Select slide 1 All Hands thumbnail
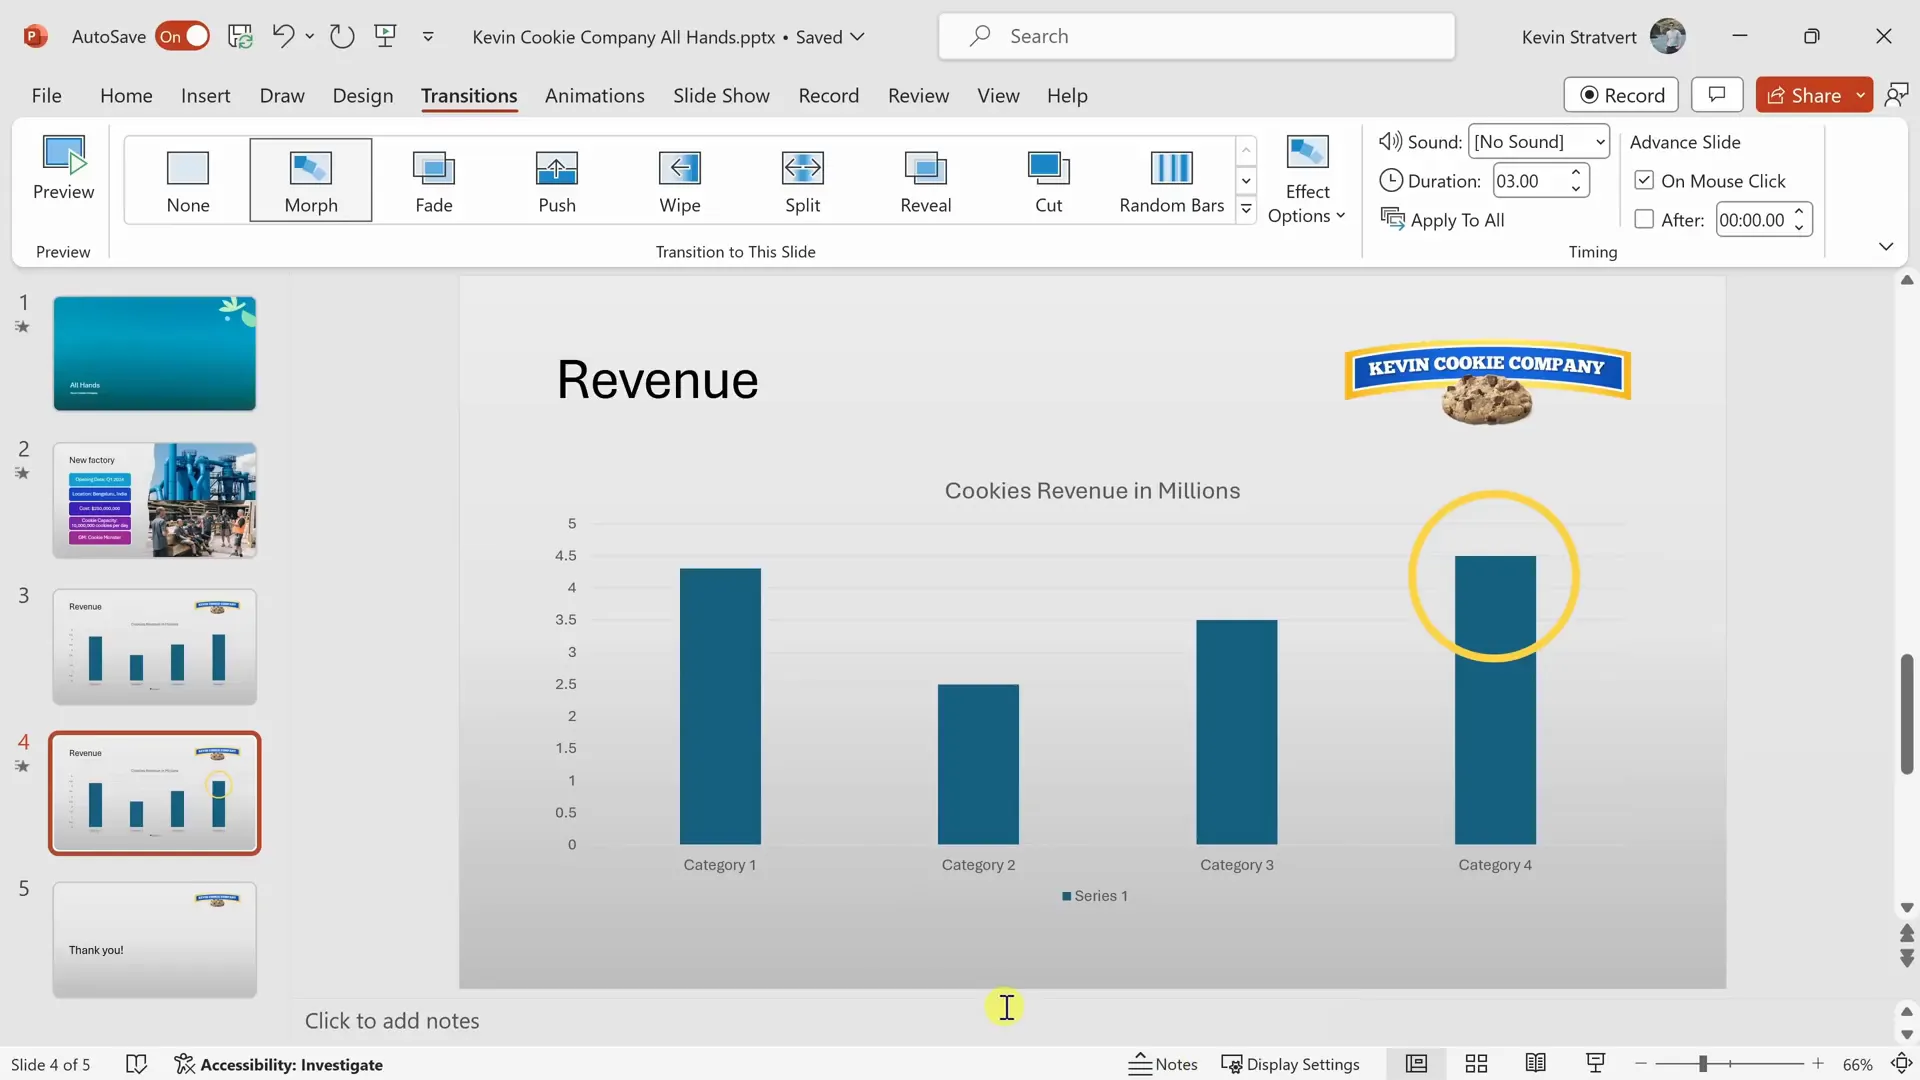 [x=155, y=353]
